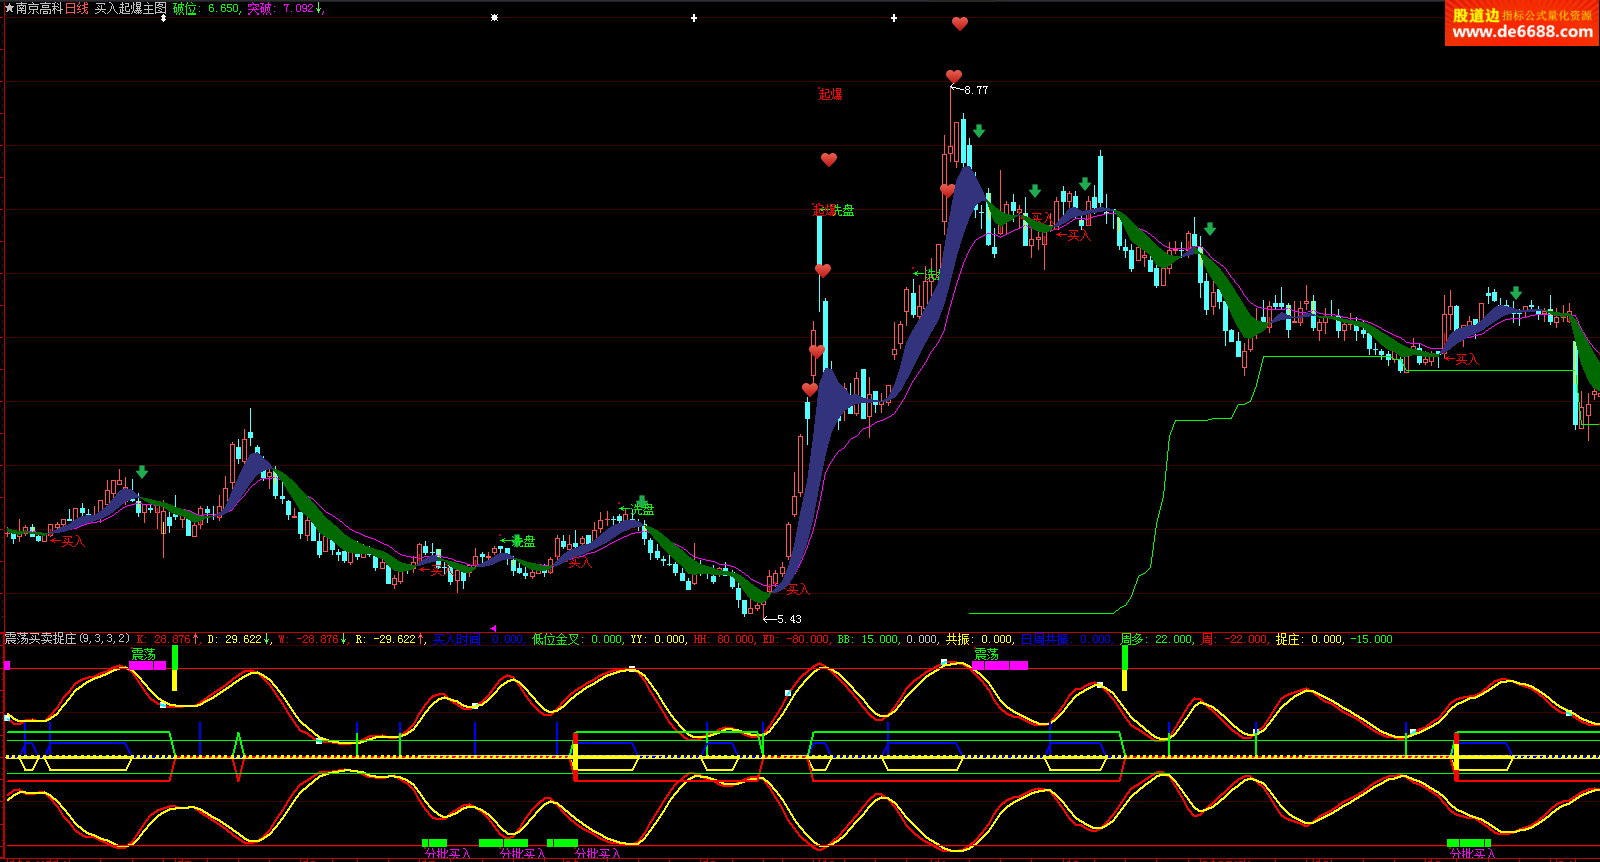Image resolution: width=1600 pixels, height=862 pixels.
Task: Select the 震荡买卖捉庄 indicator name
Action: [x=39, y=639]
